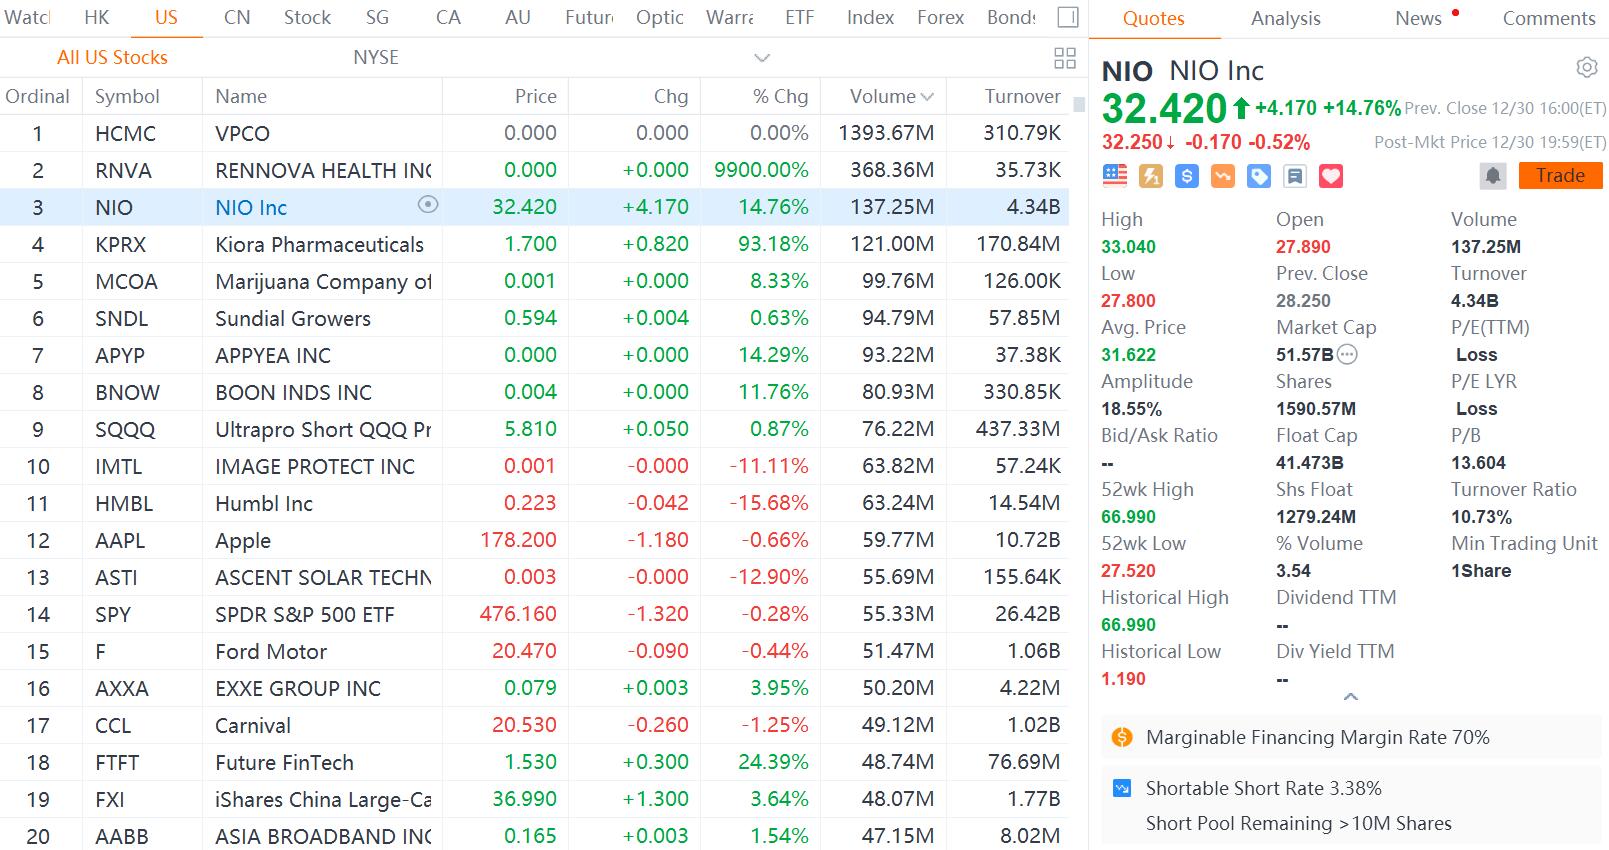This screenshot has width=1609, height=850.
Task: Slide the stock list vertical scrollbar thumb
Action: tap(1078, 104)
